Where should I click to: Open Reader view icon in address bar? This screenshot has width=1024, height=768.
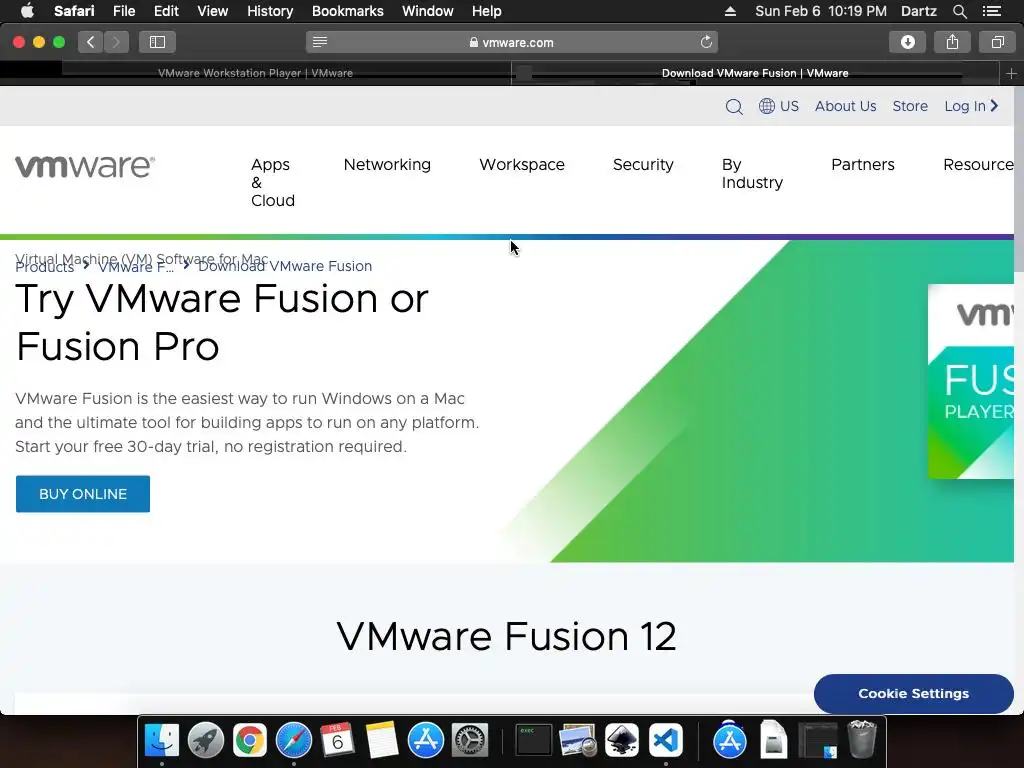320,42
